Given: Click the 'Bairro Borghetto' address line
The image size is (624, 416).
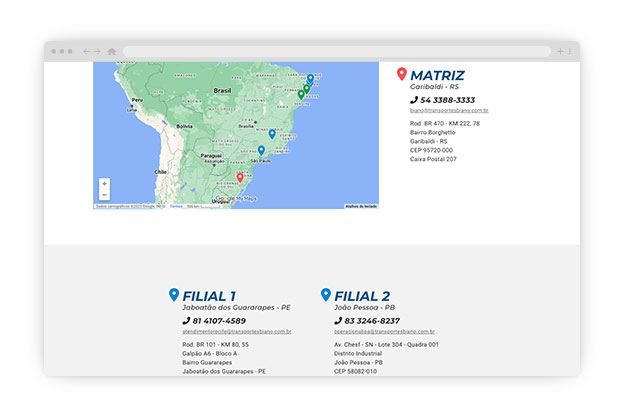Looking at the screenshot, I should (x=433, y=132).
